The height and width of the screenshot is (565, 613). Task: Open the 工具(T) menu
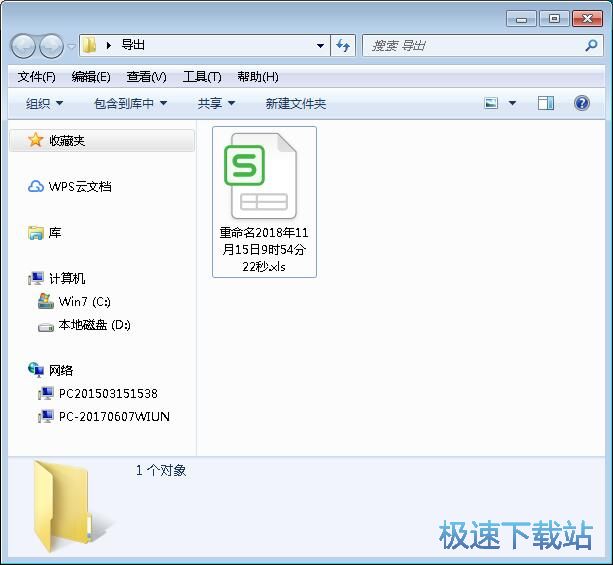point(202,77)
